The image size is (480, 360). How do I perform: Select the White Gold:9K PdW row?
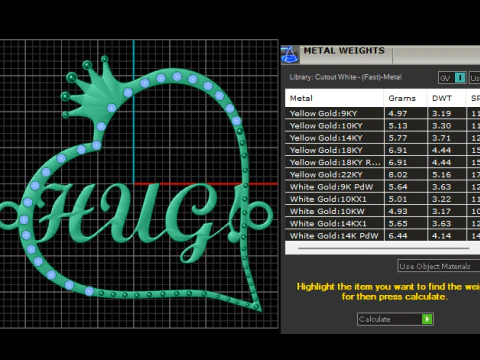[x=382, y=187]
